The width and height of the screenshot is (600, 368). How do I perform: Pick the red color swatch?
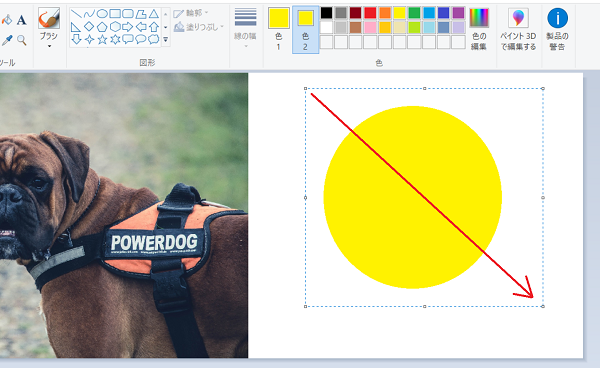[x=370, y=13]
